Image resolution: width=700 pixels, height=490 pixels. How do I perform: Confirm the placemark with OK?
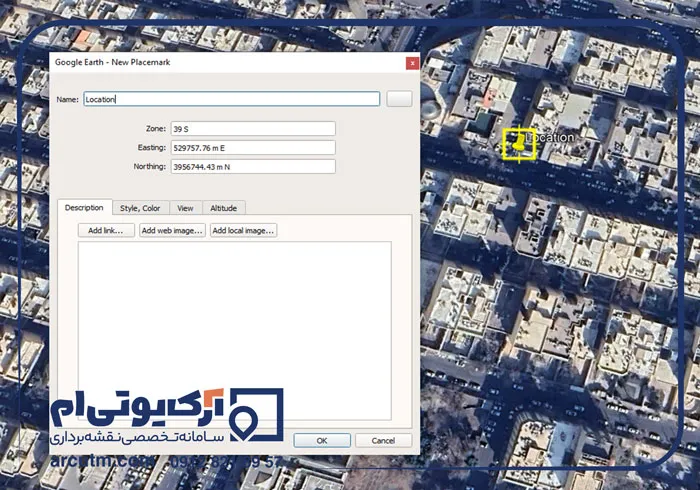point(322,440)
